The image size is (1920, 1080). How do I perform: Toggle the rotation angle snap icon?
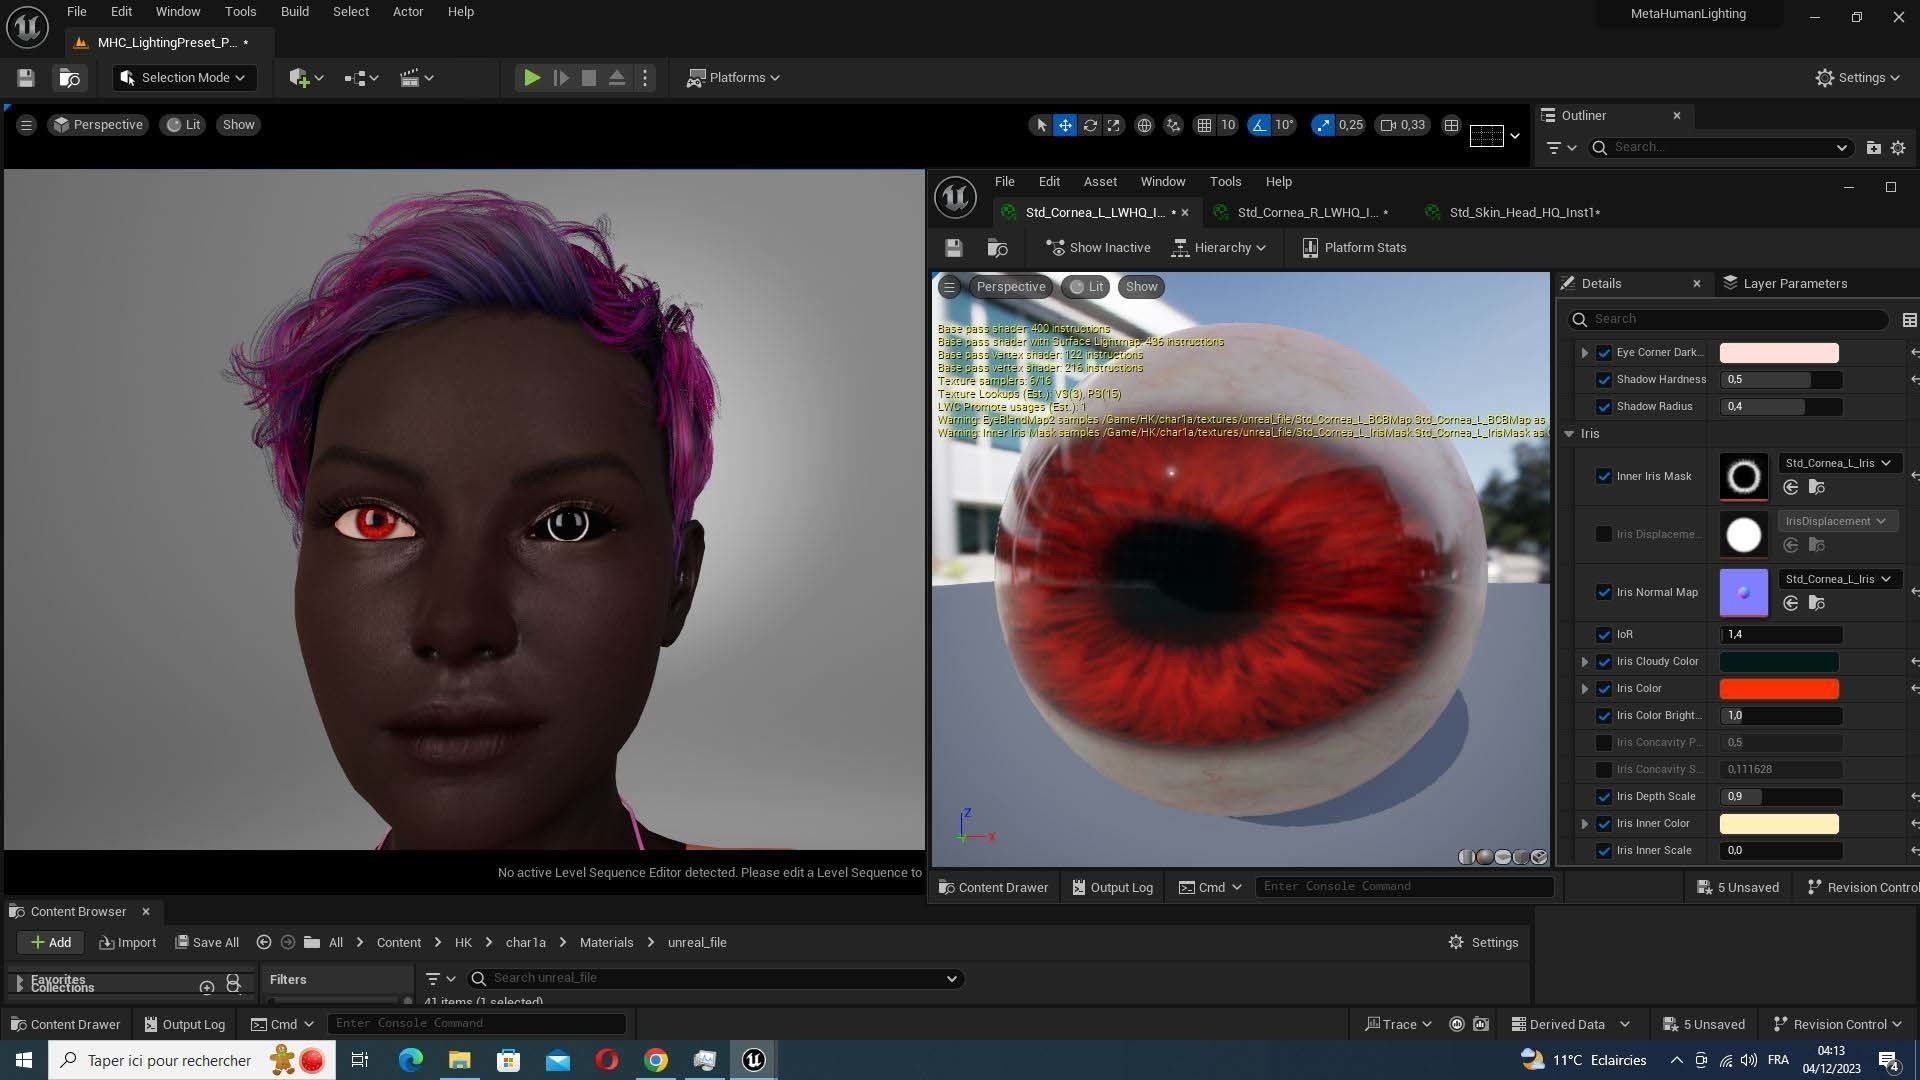[1259, 125]
